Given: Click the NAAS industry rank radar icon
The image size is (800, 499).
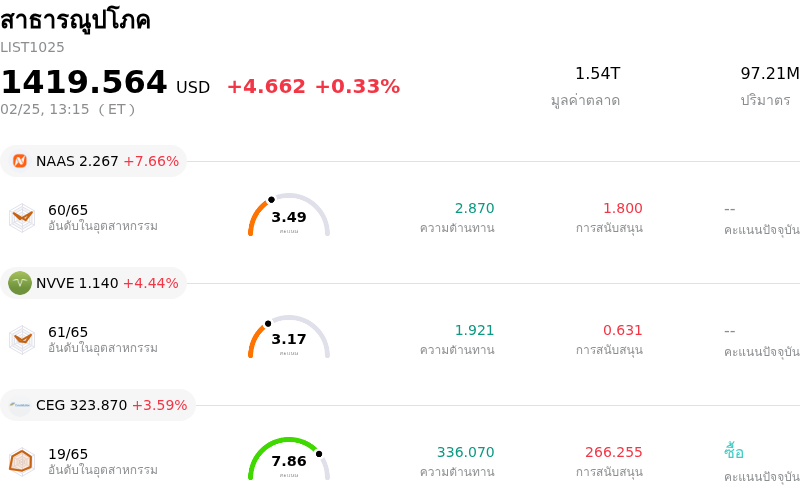Looking at the screenshot, I should [x=22, y=217].
